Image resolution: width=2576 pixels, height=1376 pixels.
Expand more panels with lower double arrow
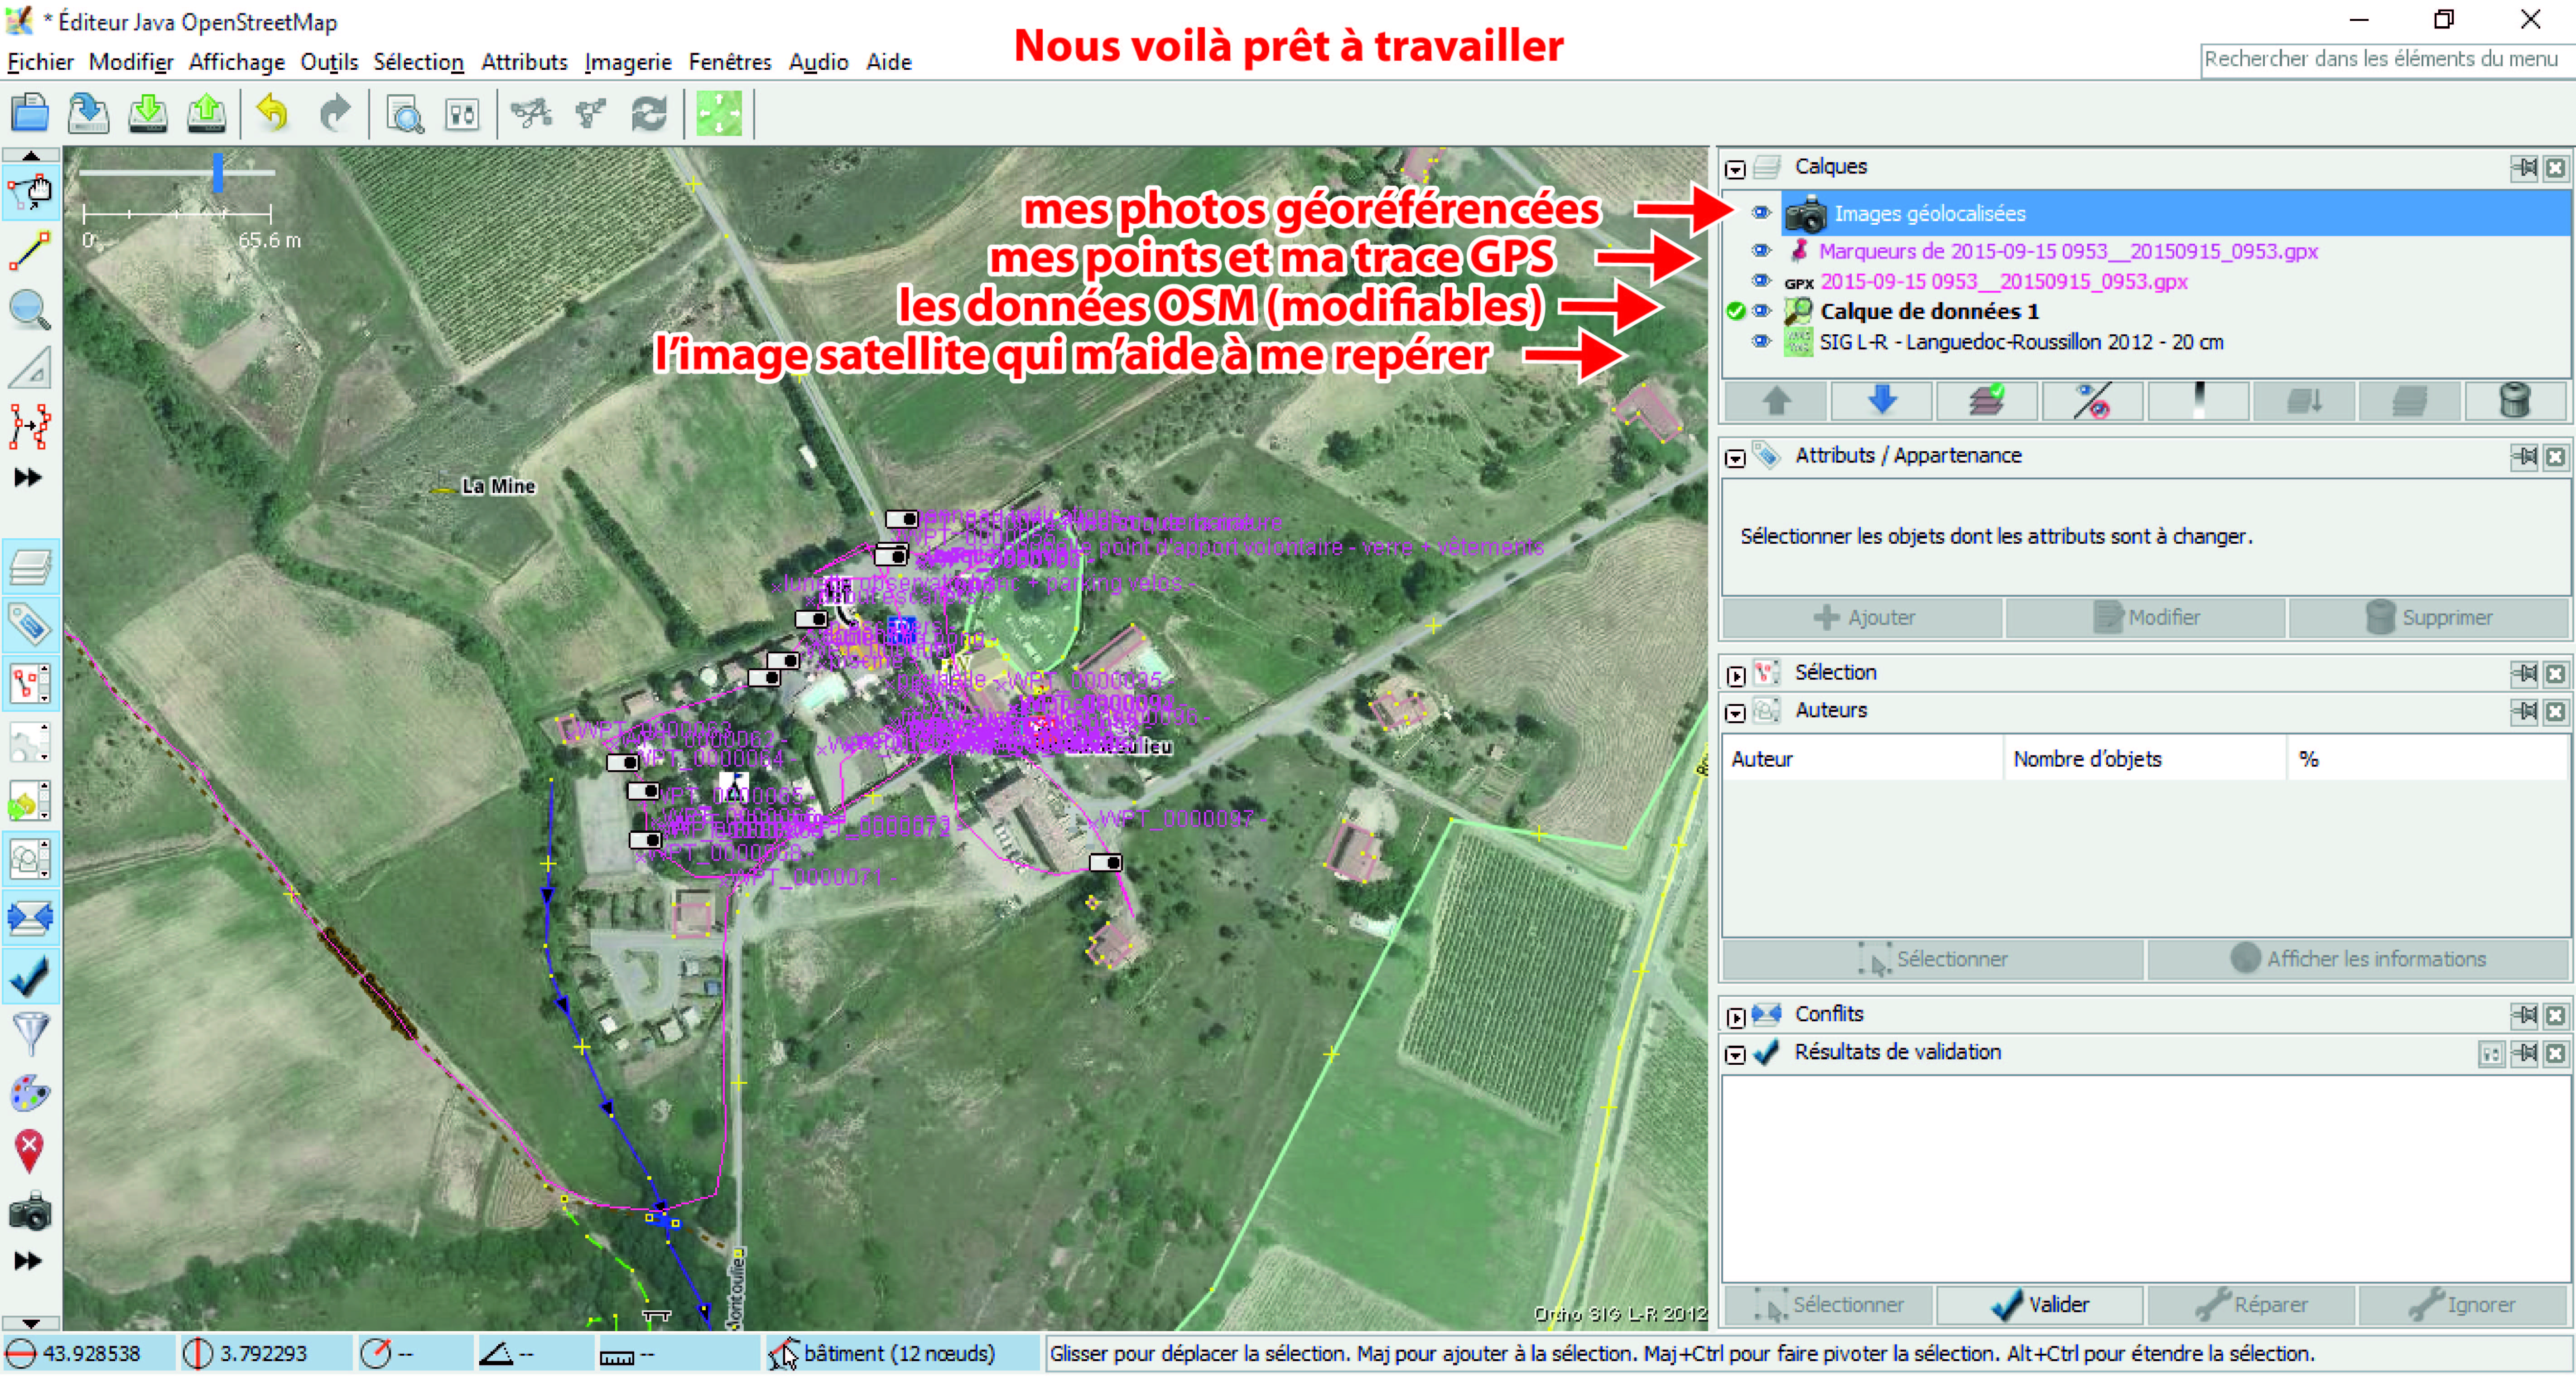tap(28, 1261)
